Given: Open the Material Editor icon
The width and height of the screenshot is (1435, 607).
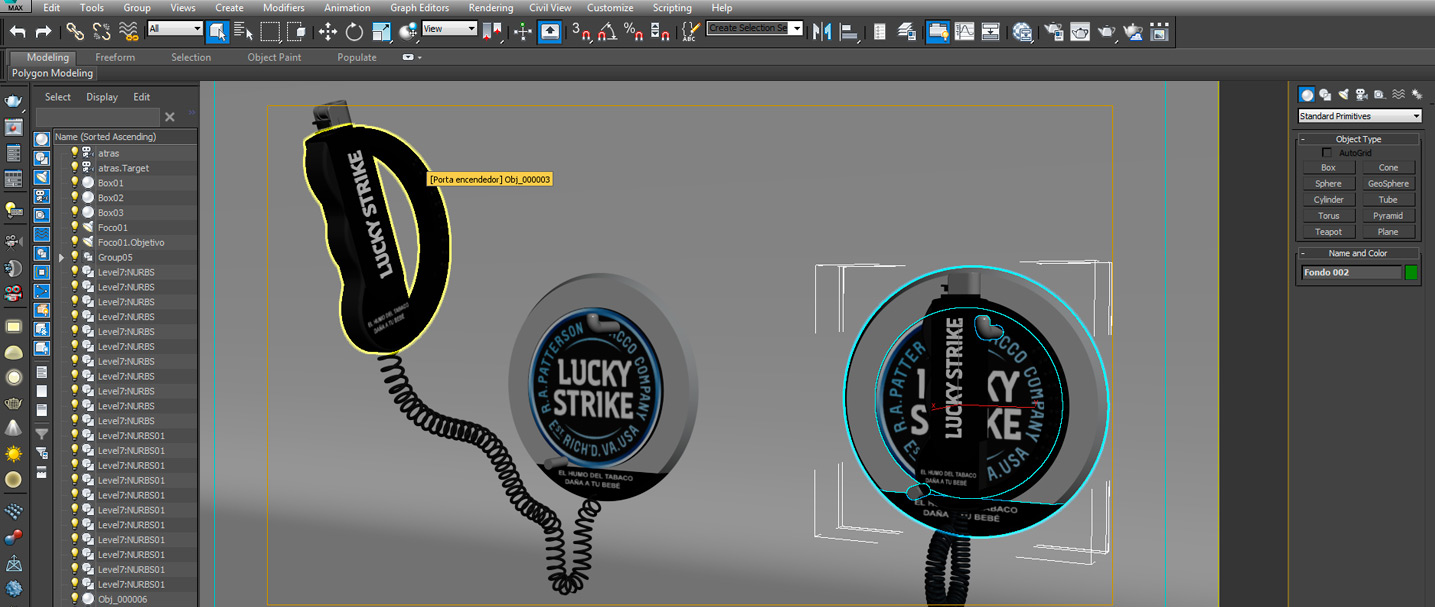Looking at the screenshot, I should pos(1022,32).
